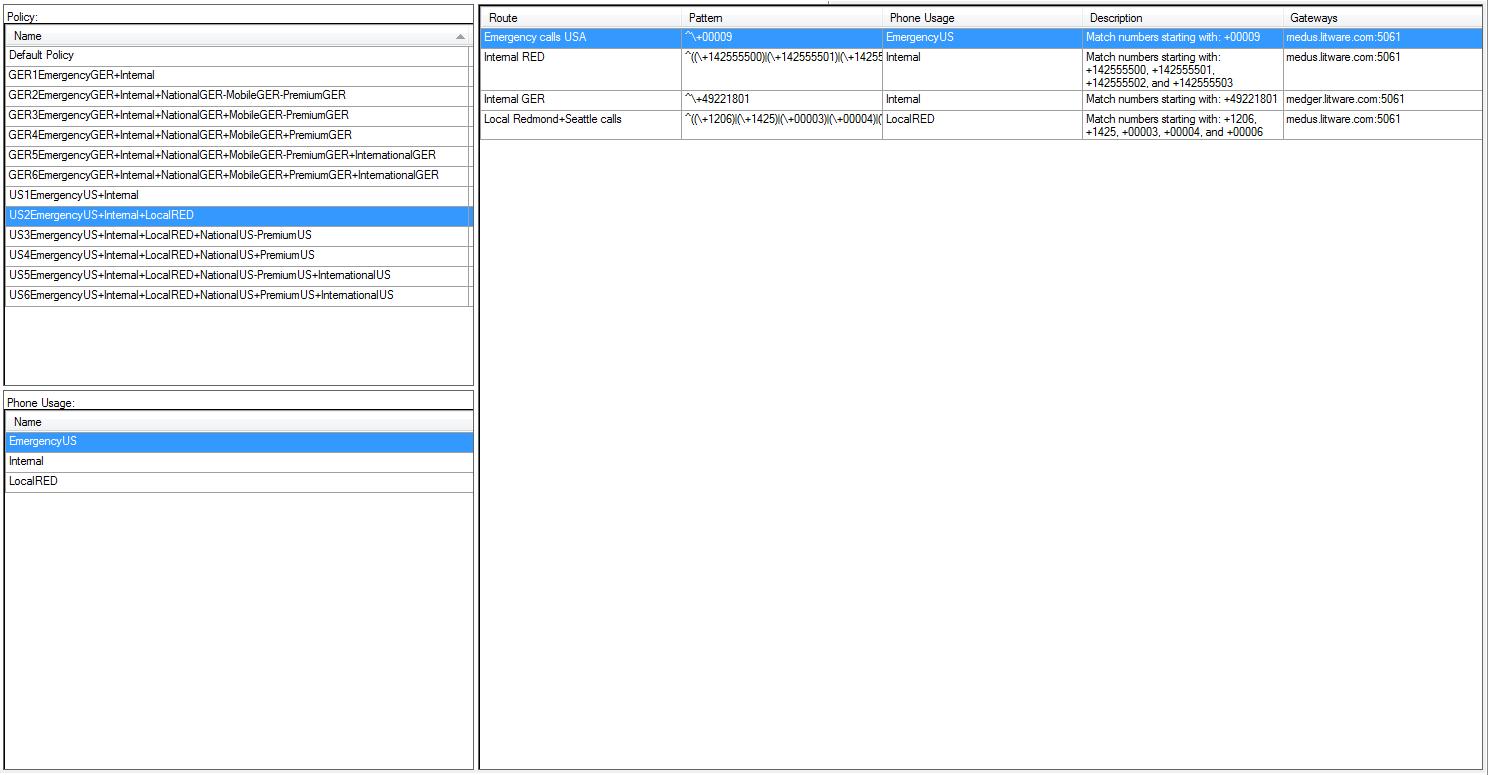Sort routes by Pattern column header
1490x775 pixels.
782,18
